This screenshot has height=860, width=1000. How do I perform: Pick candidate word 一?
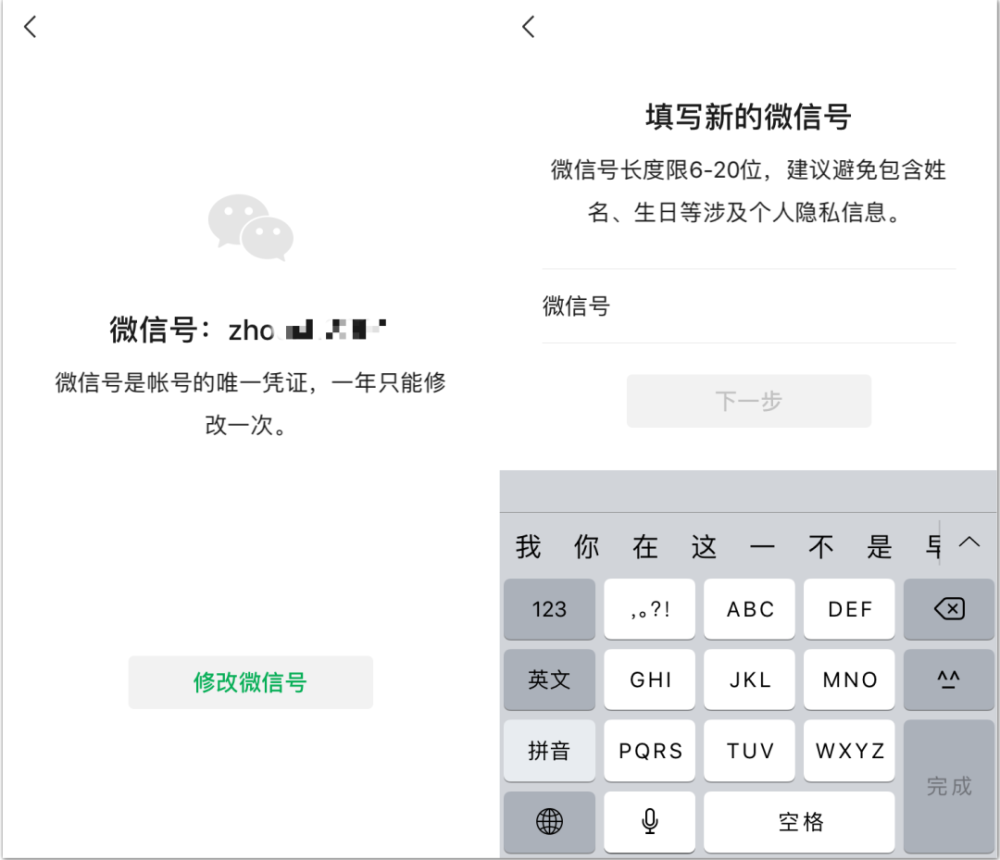click(x=762, y=547)
